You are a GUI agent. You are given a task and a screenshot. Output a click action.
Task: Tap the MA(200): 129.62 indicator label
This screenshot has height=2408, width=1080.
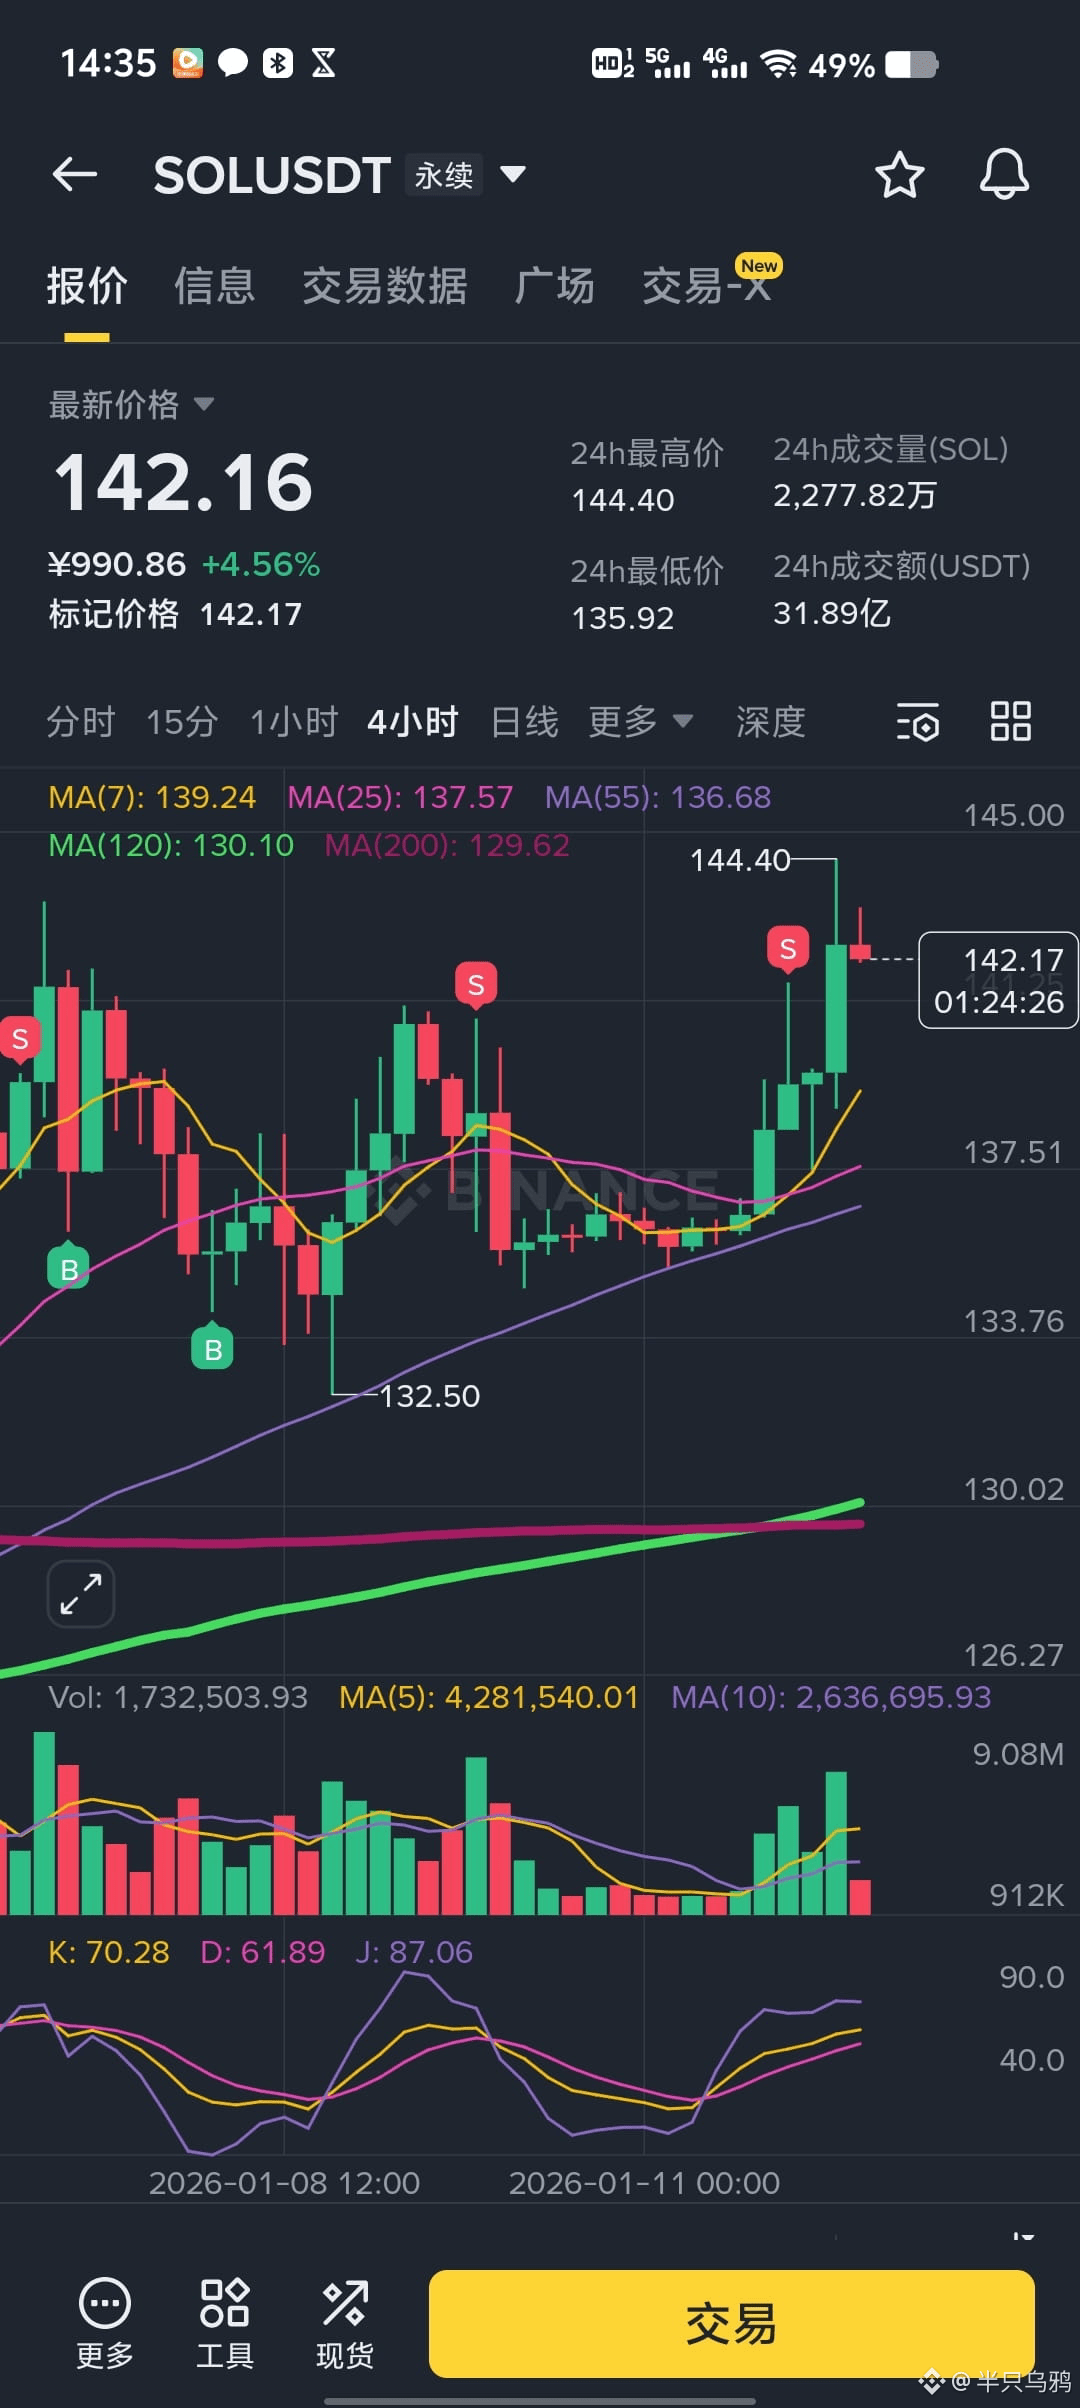coord(447,845)
